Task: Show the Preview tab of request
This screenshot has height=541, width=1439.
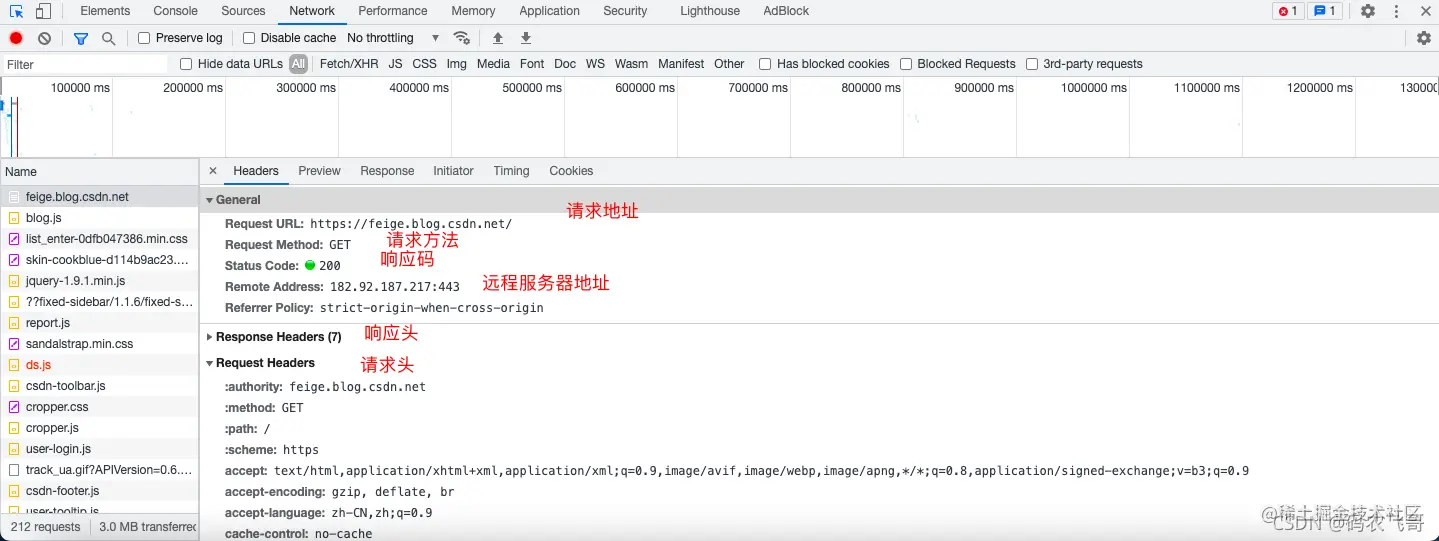Action: [320, 171]
